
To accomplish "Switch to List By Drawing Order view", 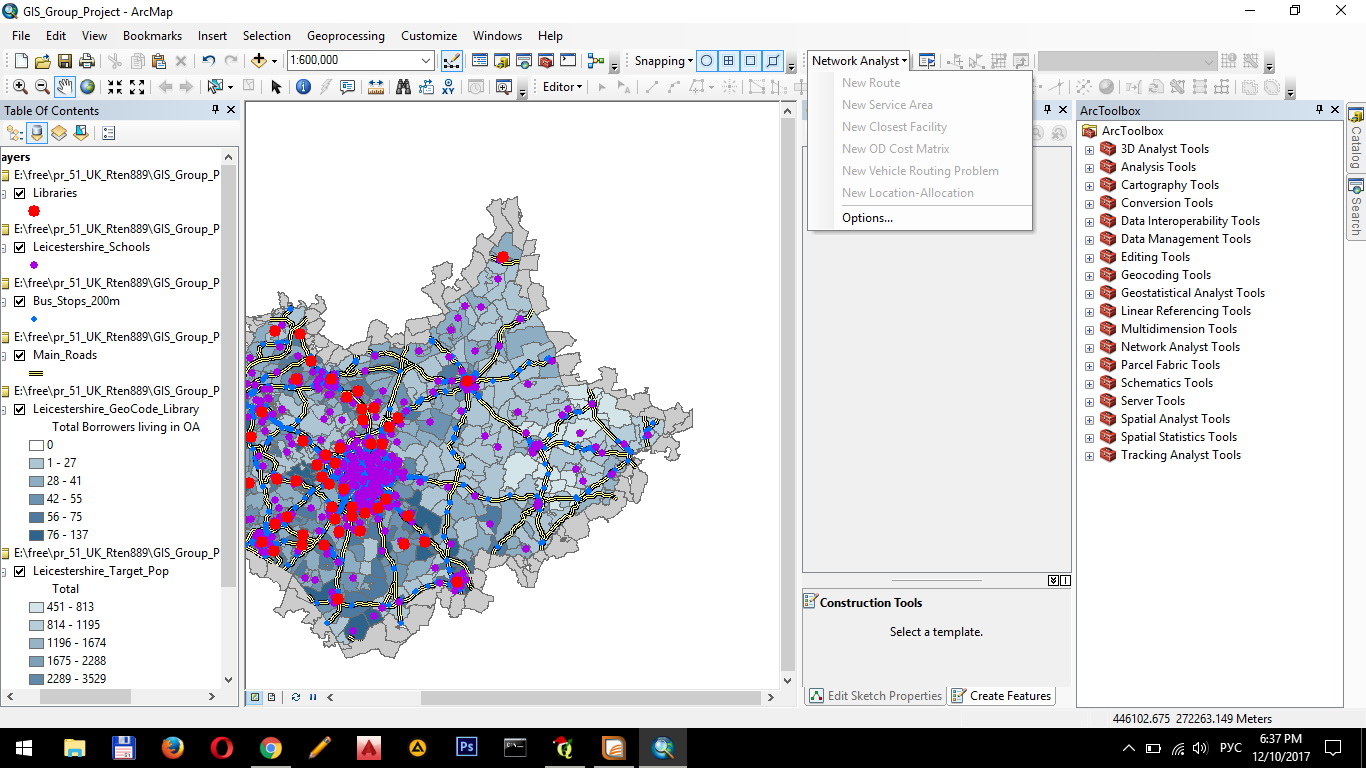I will coord(15,133).
